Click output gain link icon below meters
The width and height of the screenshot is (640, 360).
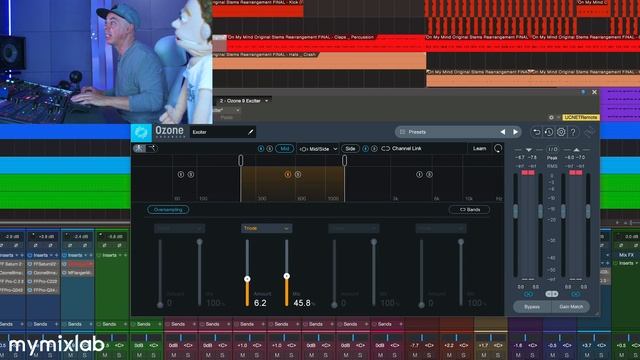coord(576,294)
